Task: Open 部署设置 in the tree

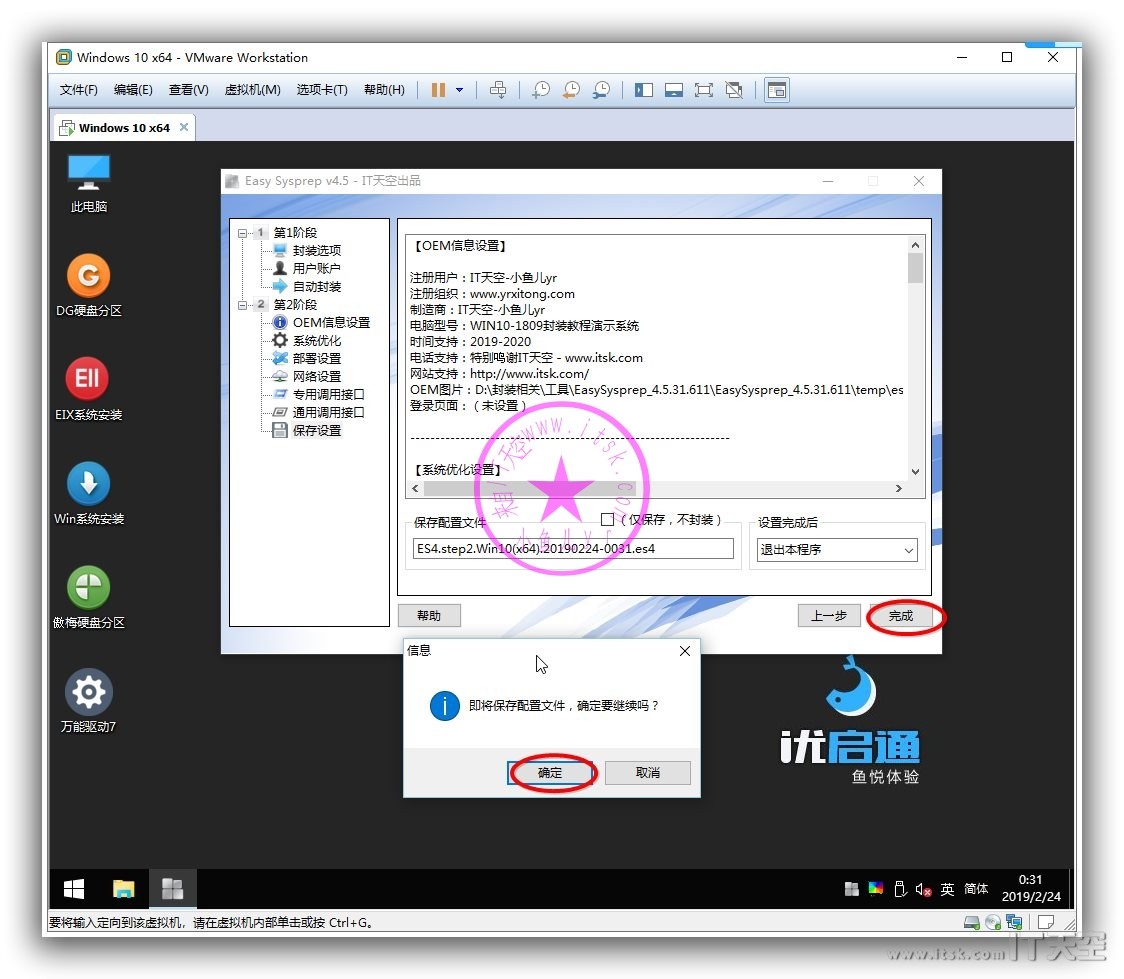Action: pos(316,358)
